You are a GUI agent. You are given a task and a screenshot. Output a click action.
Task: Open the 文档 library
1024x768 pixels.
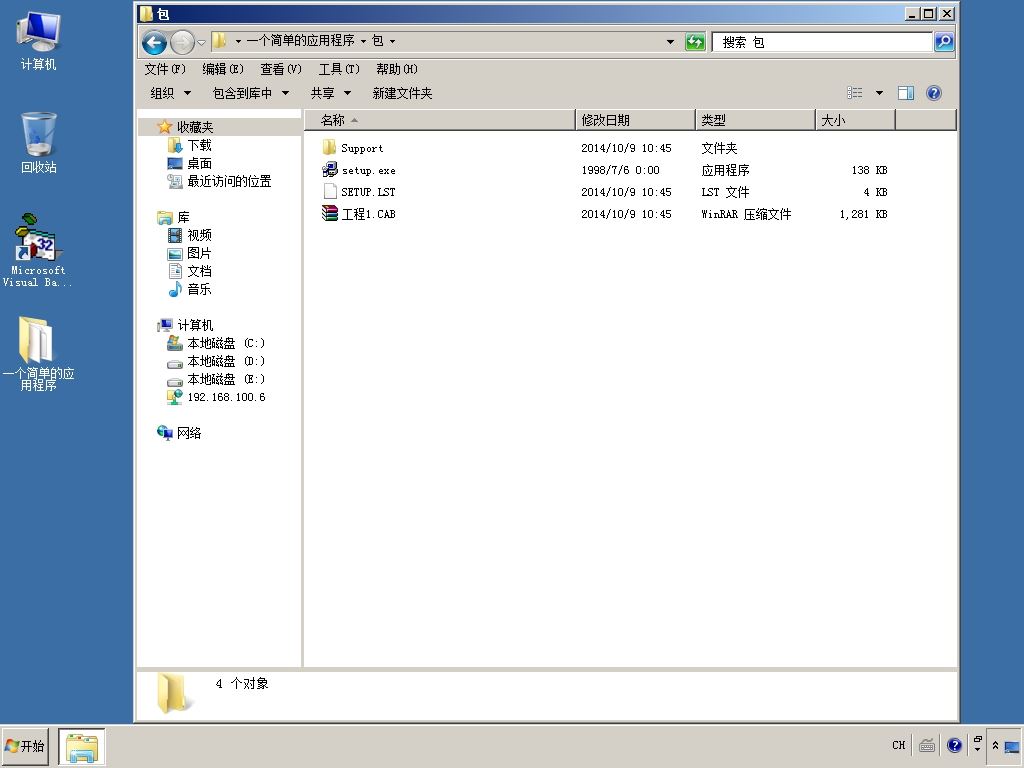199,271
